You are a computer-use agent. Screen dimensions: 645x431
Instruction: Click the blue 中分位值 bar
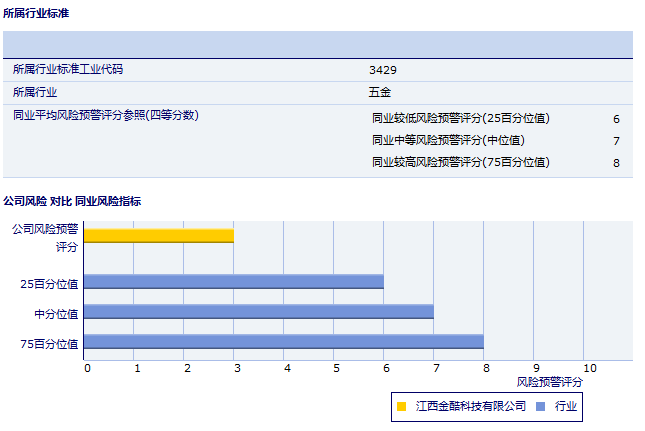pyautogui.click(x=258, y=312)
